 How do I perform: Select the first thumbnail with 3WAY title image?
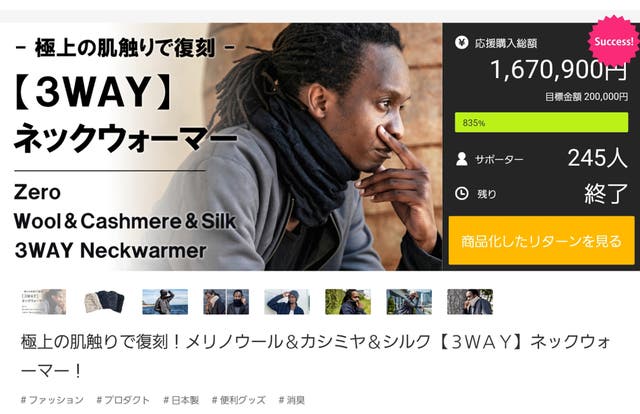[43, 301]
